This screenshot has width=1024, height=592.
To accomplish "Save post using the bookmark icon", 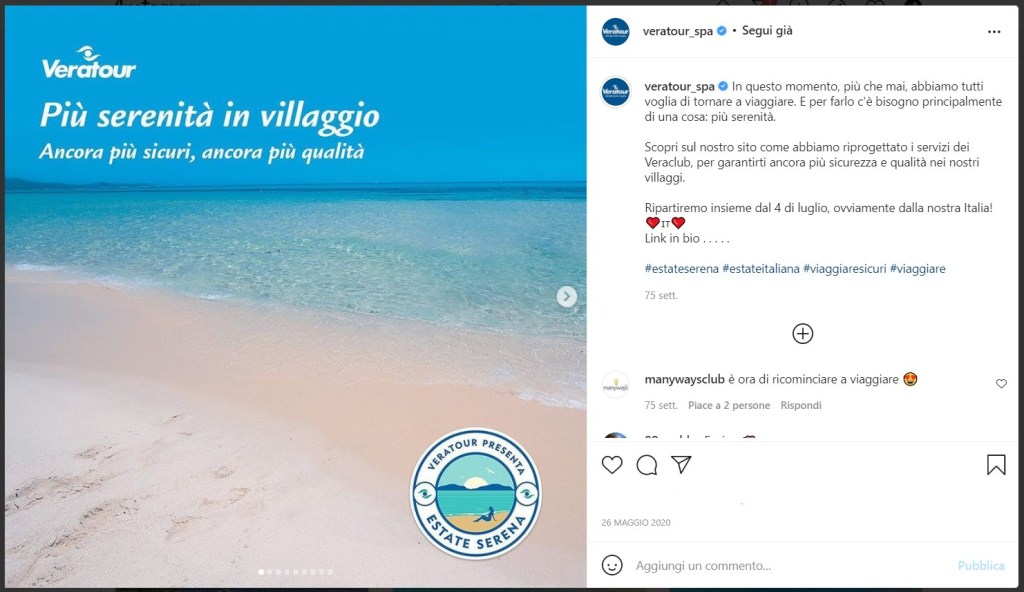I will (996, 465).
